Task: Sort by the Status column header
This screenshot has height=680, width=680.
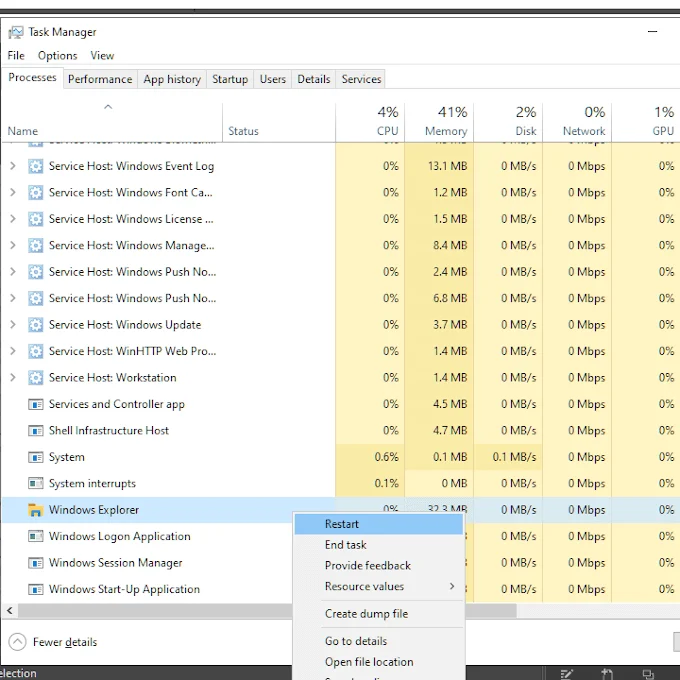Action: pos(279,122)
